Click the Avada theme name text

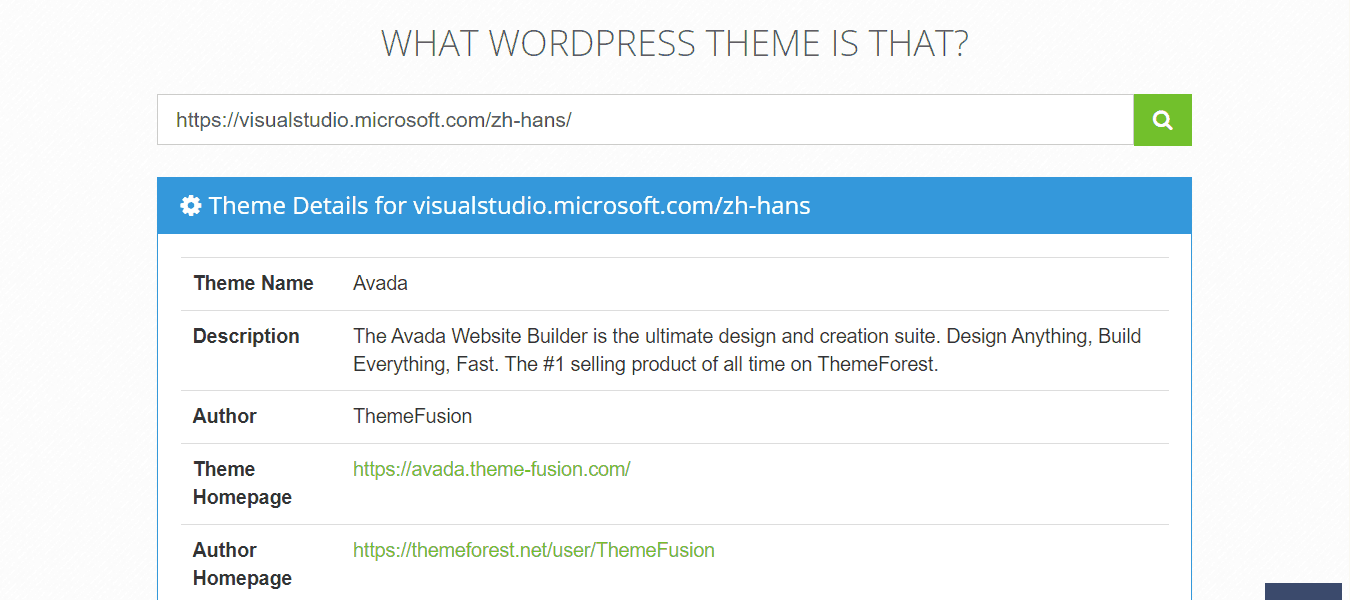(x=380, y=283)
